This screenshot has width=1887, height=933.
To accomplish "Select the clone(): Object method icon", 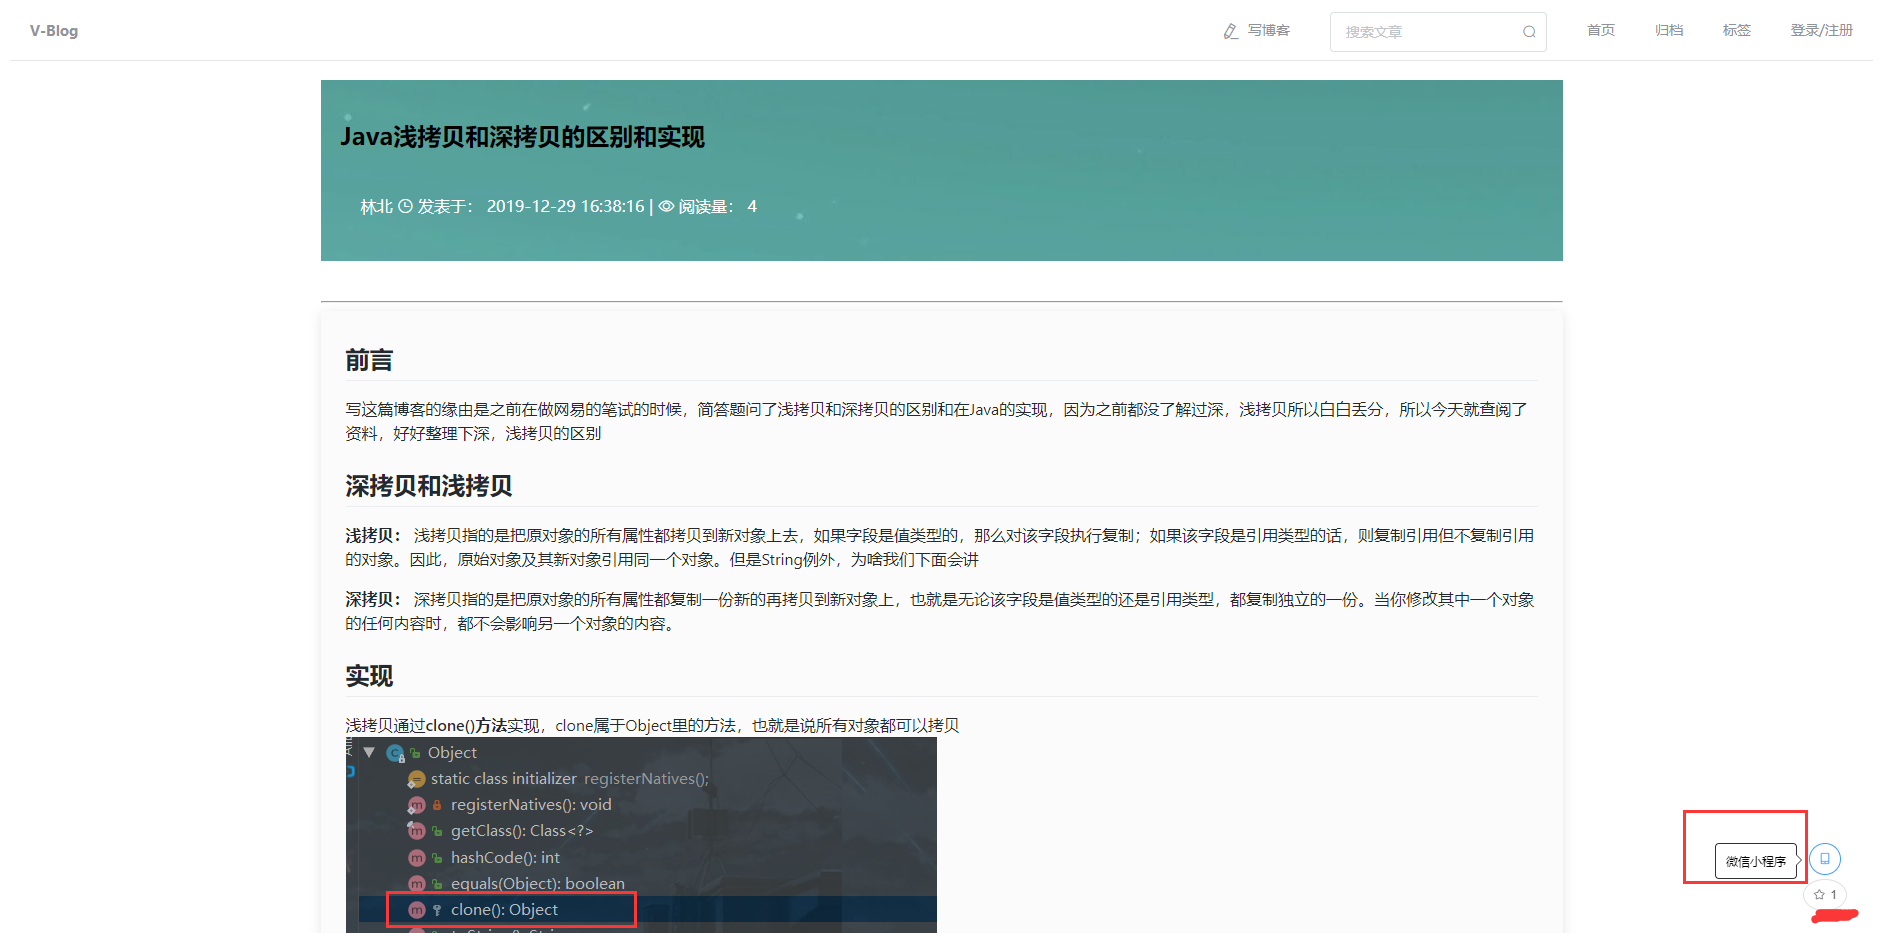I will point(417,910).
